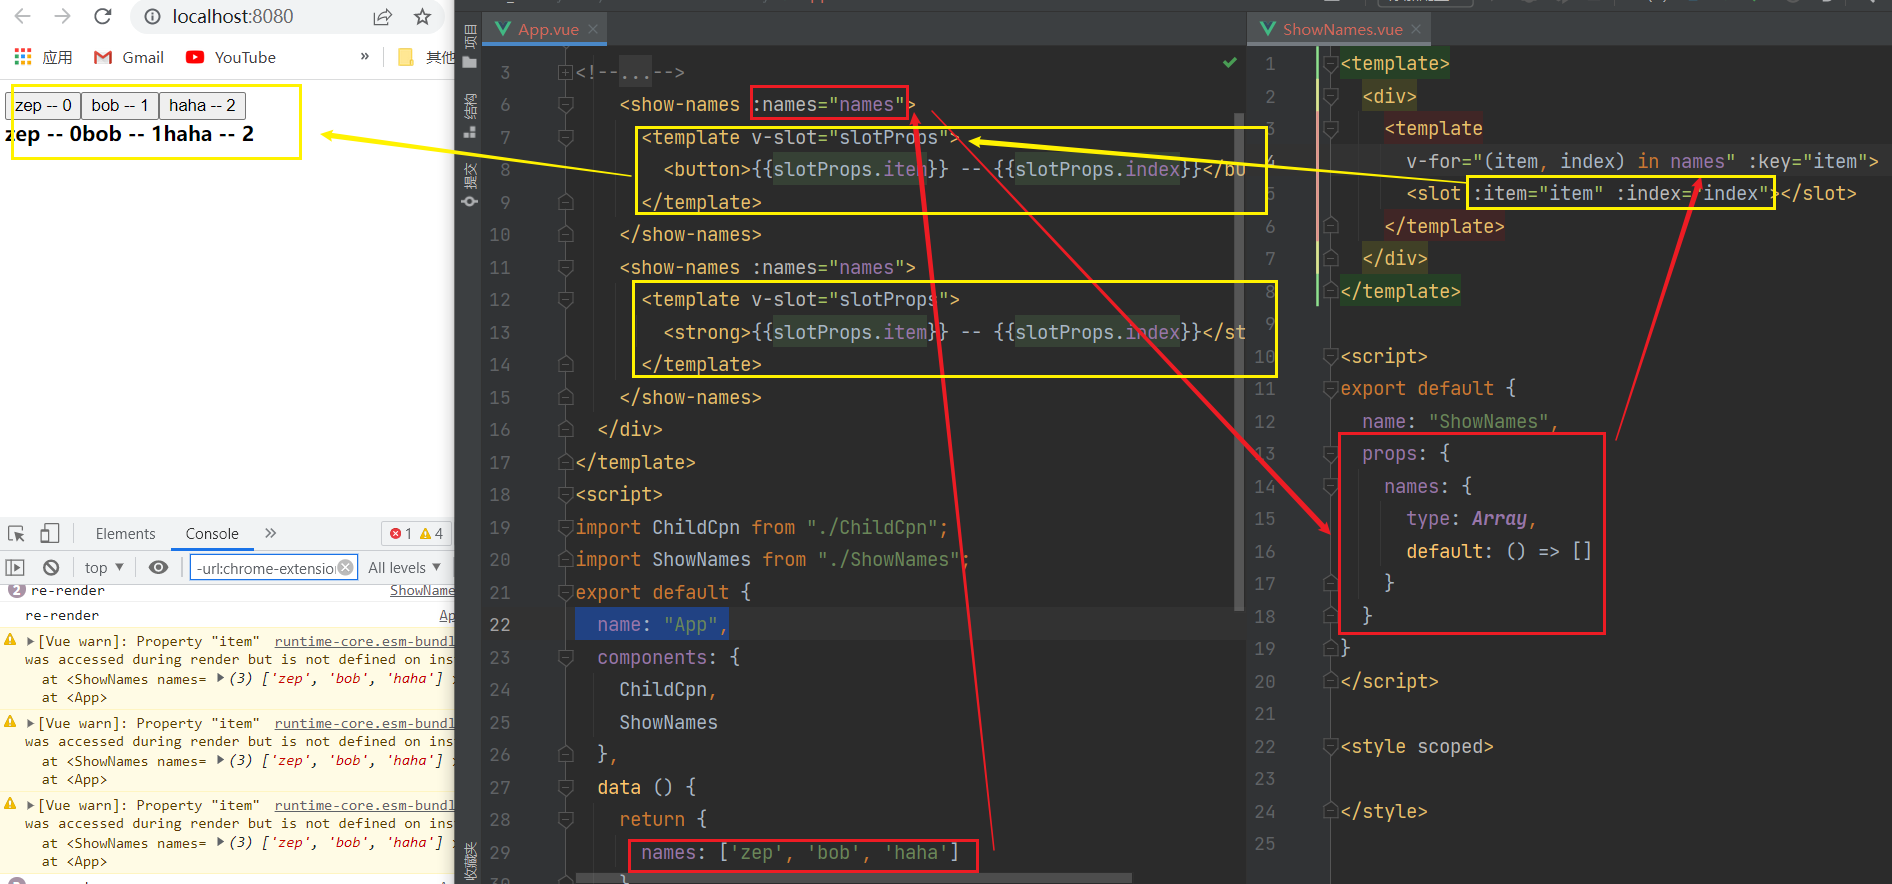Open the 项目 project tool window
1892x884 pixels.
click(470, 45)
